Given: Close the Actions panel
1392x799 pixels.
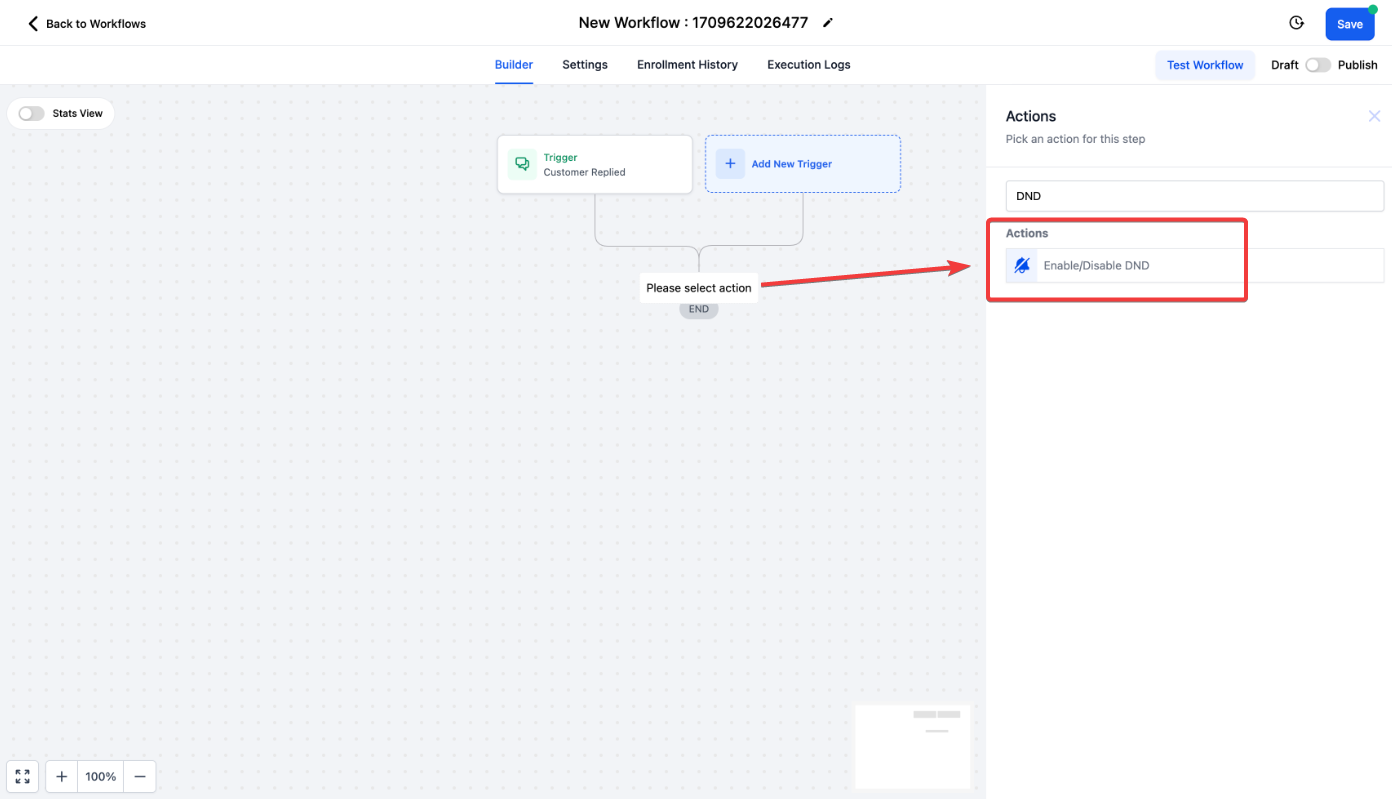Looking at the screenshot, I should (1374, 116).
